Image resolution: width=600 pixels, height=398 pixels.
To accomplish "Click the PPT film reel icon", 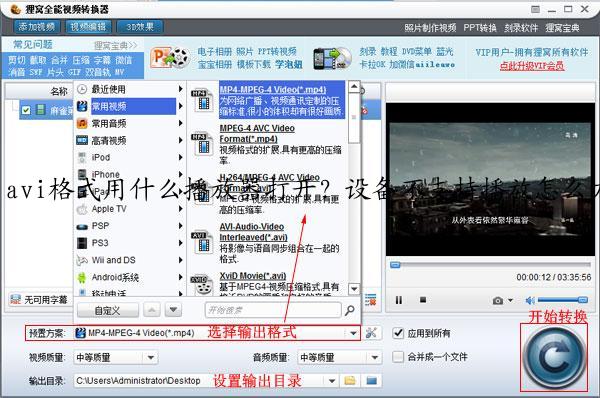I will coord(170,58).
